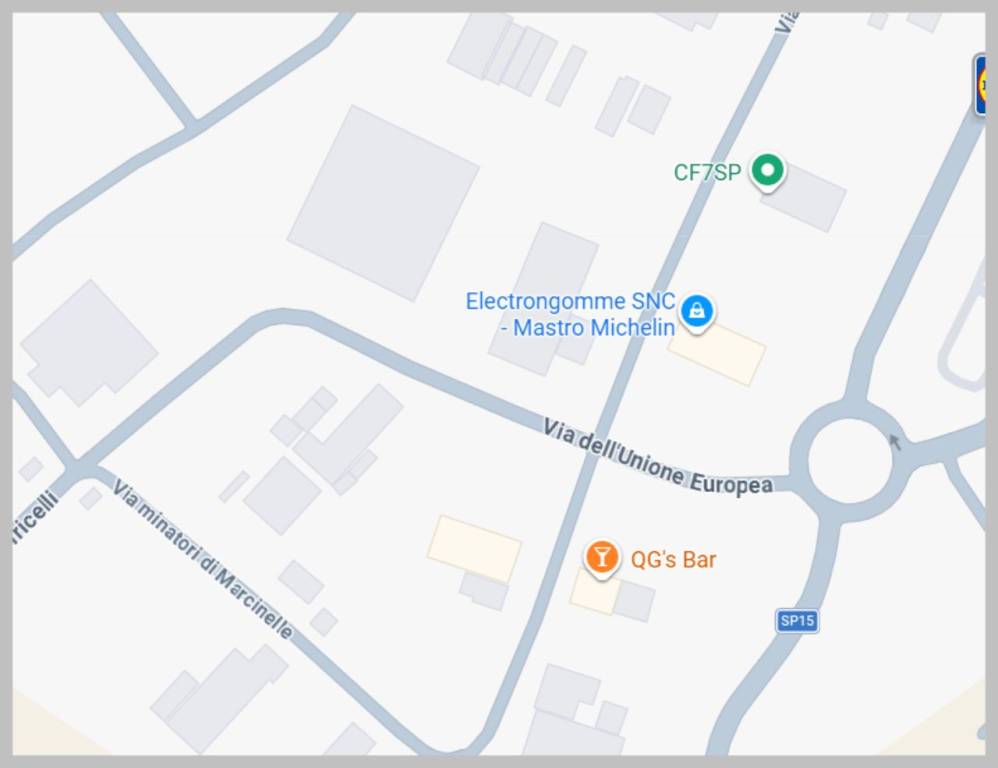998x768 pixels.
Task: Click the blue Electrongomme shopping bag pin
Action: (696, 312)
